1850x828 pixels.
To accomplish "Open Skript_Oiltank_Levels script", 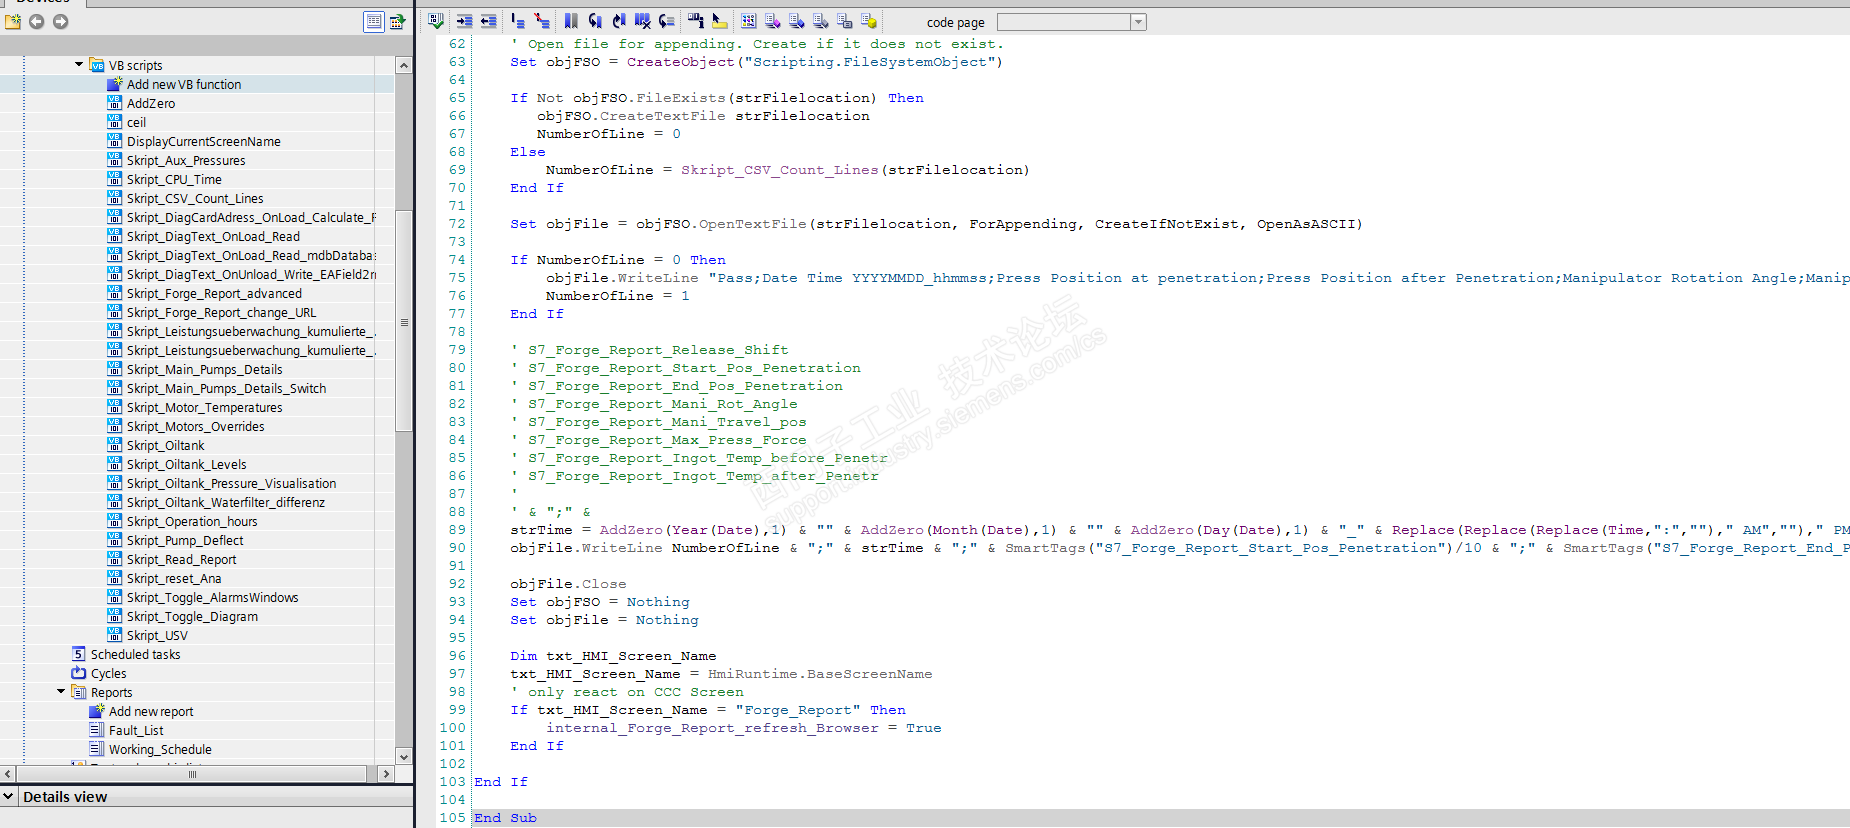I will tap(186, 465).
